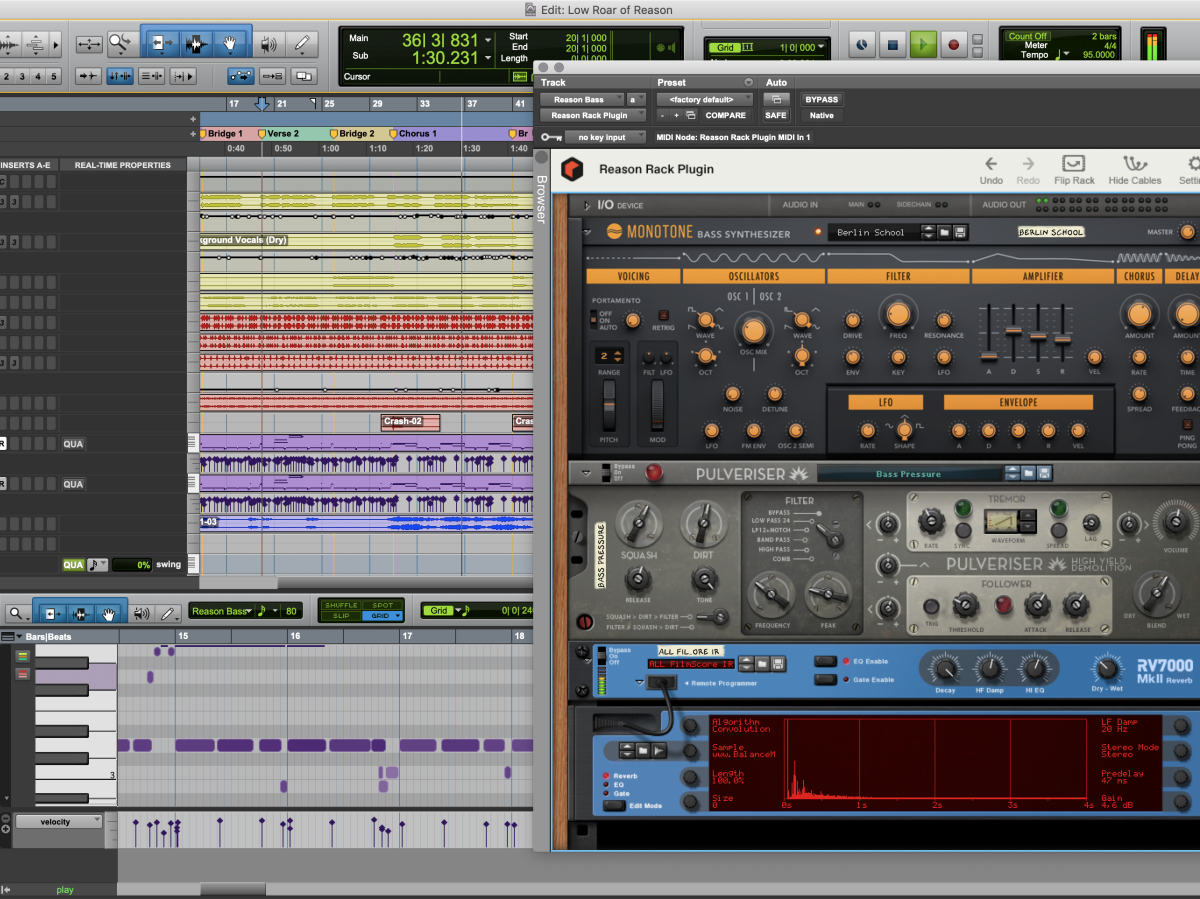The height and width of the screenshot is (899, 1200).
Task: Activate the Scrubber speaker tool in the top toolbar
Action: click(x=267, y=44)
